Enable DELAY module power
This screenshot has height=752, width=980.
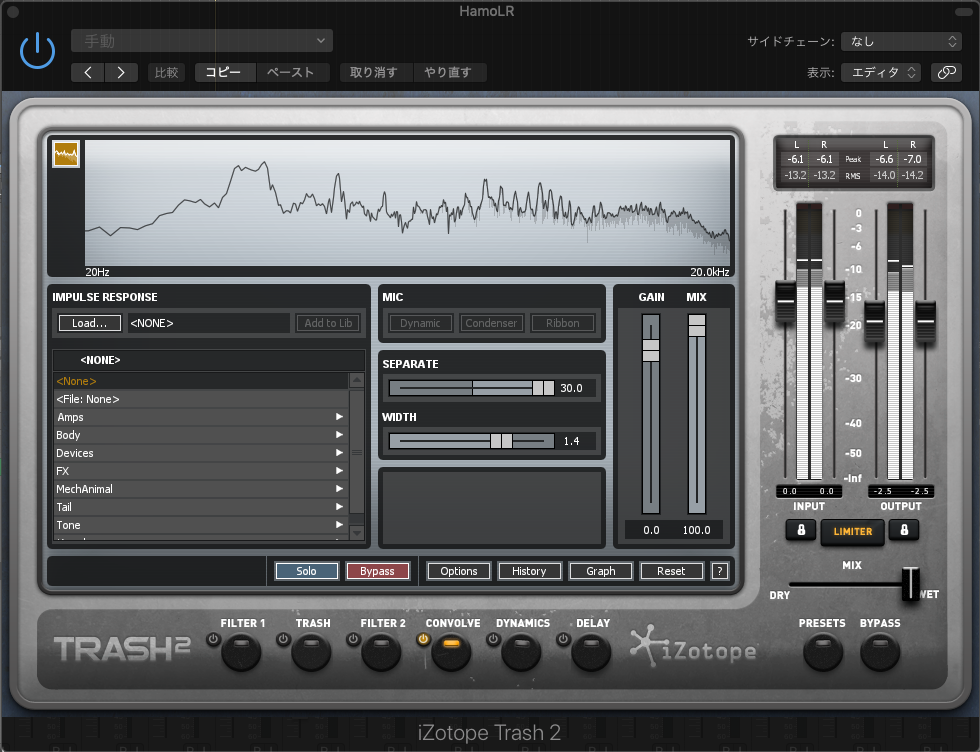click(x=563, y=639)
